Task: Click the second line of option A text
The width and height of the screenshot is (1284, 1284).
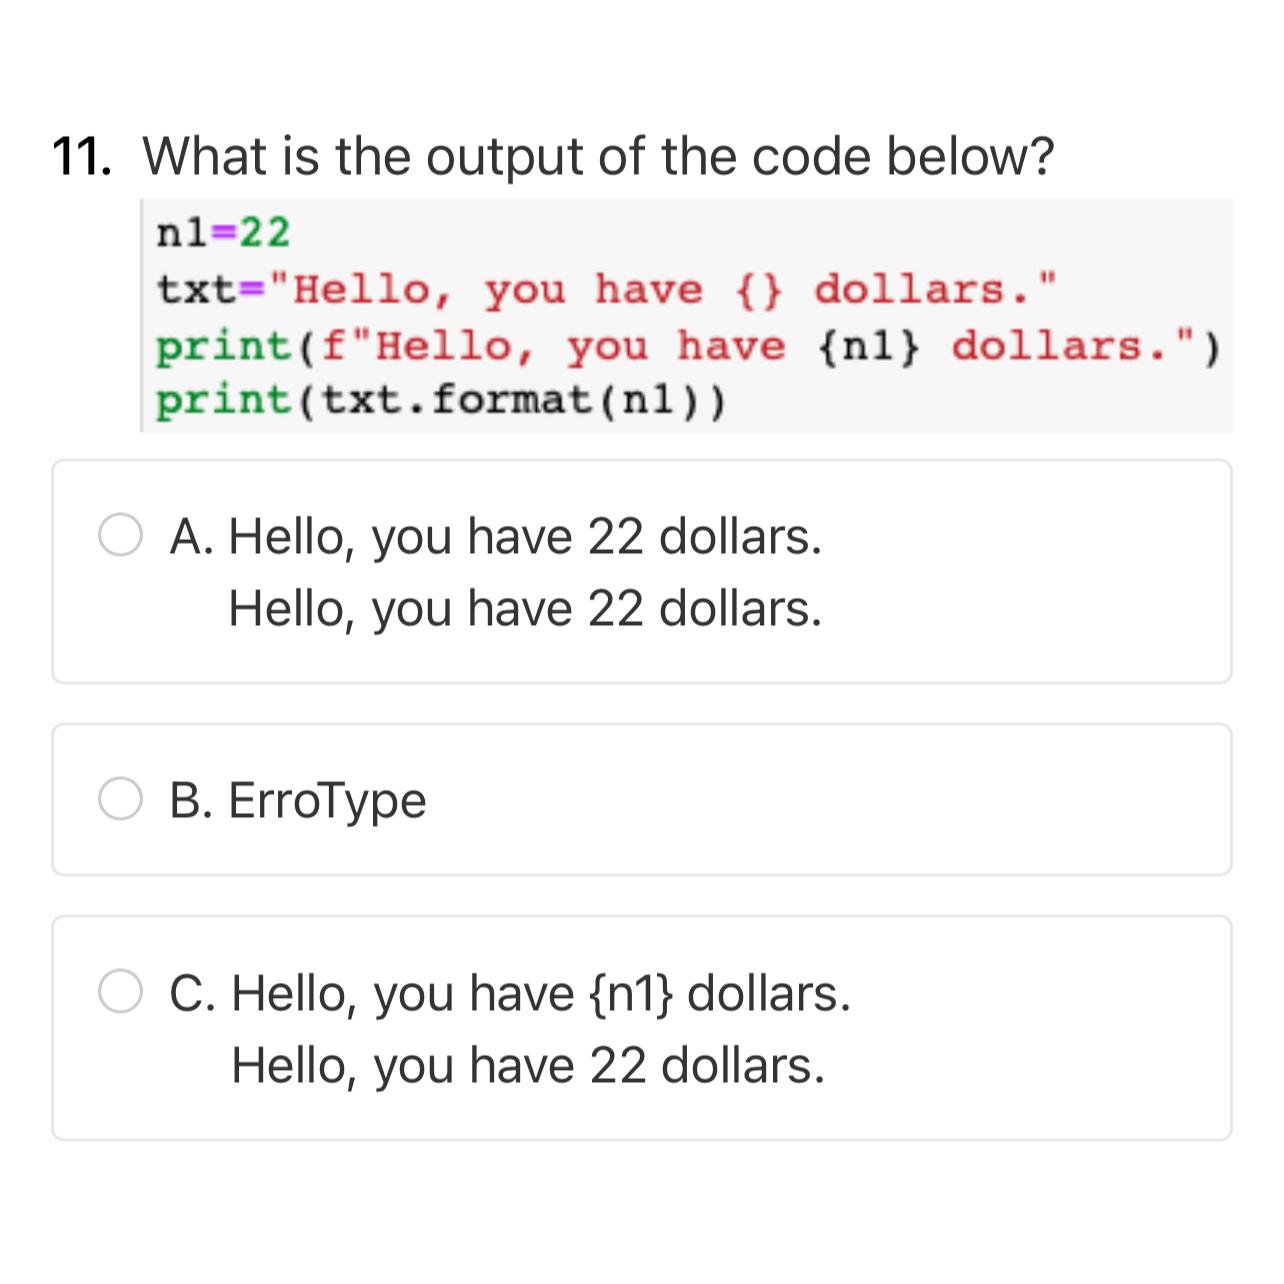Action: (x=527, y=606)
